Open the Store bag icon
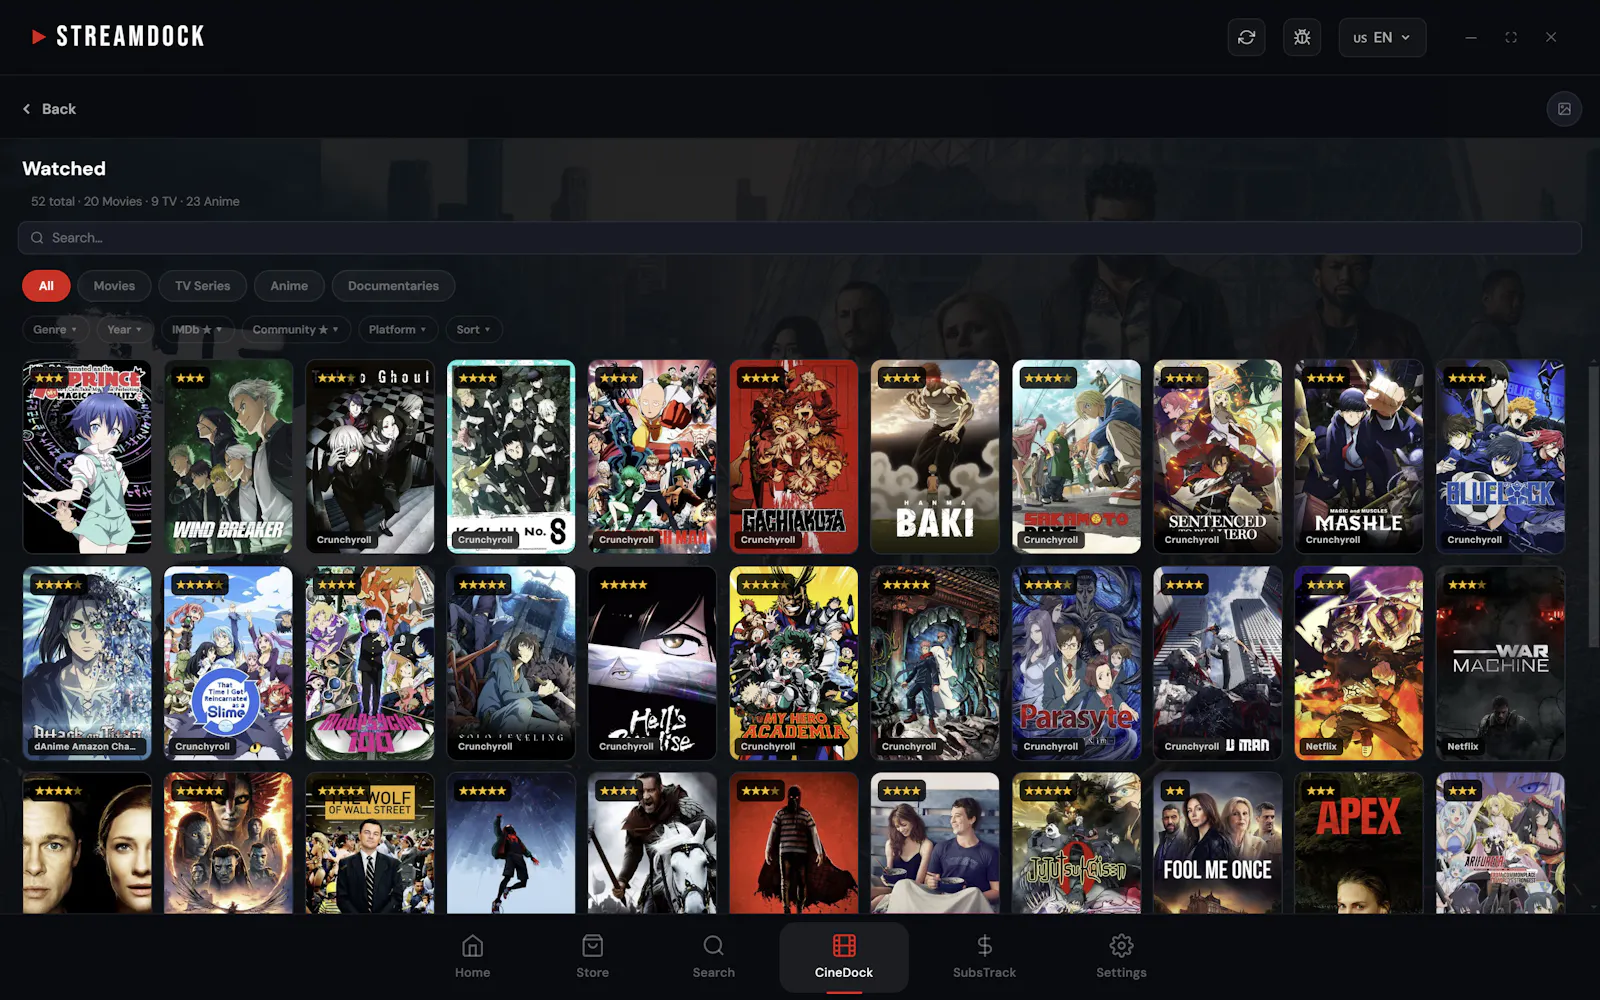This screenshot has width=1600, height=1000. 592,946
